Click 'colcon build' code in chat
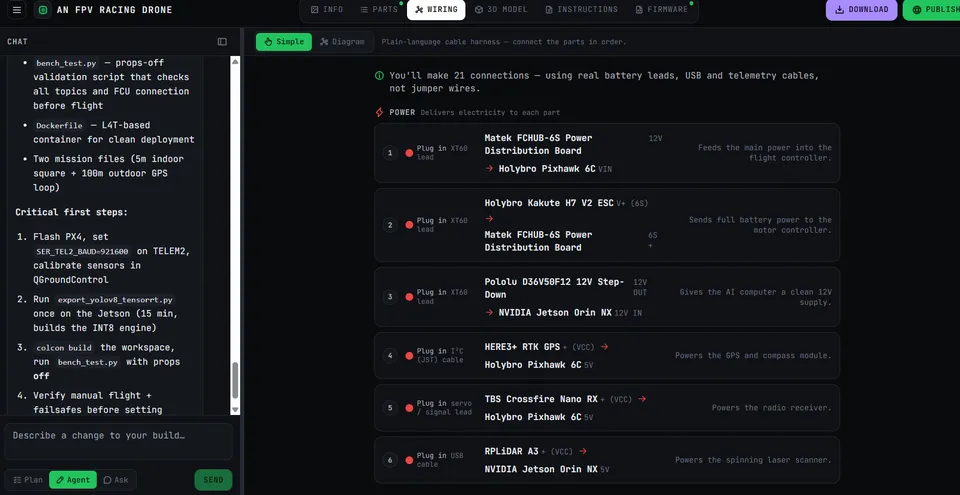 tap(64, 347)
